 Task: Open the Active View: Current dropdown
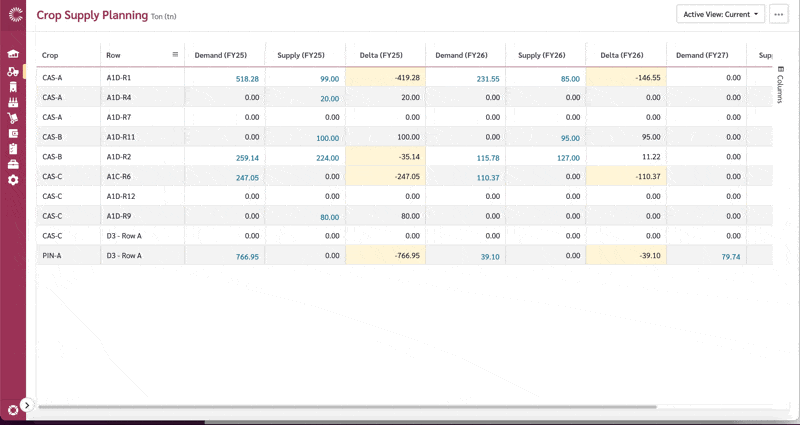click(x=721, y=14)
